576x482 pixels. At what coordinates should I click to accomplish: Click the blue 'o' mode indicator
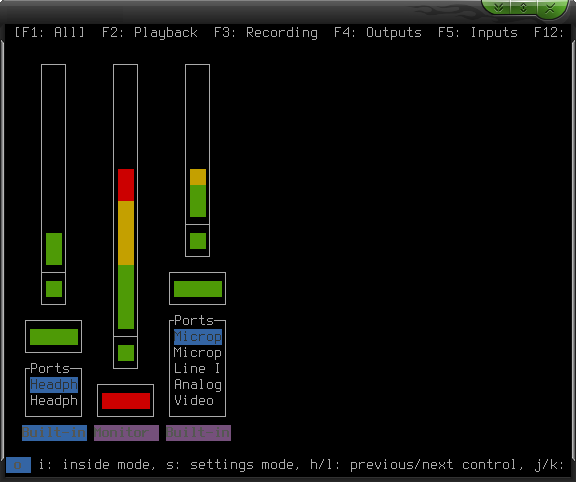point(18,465)
